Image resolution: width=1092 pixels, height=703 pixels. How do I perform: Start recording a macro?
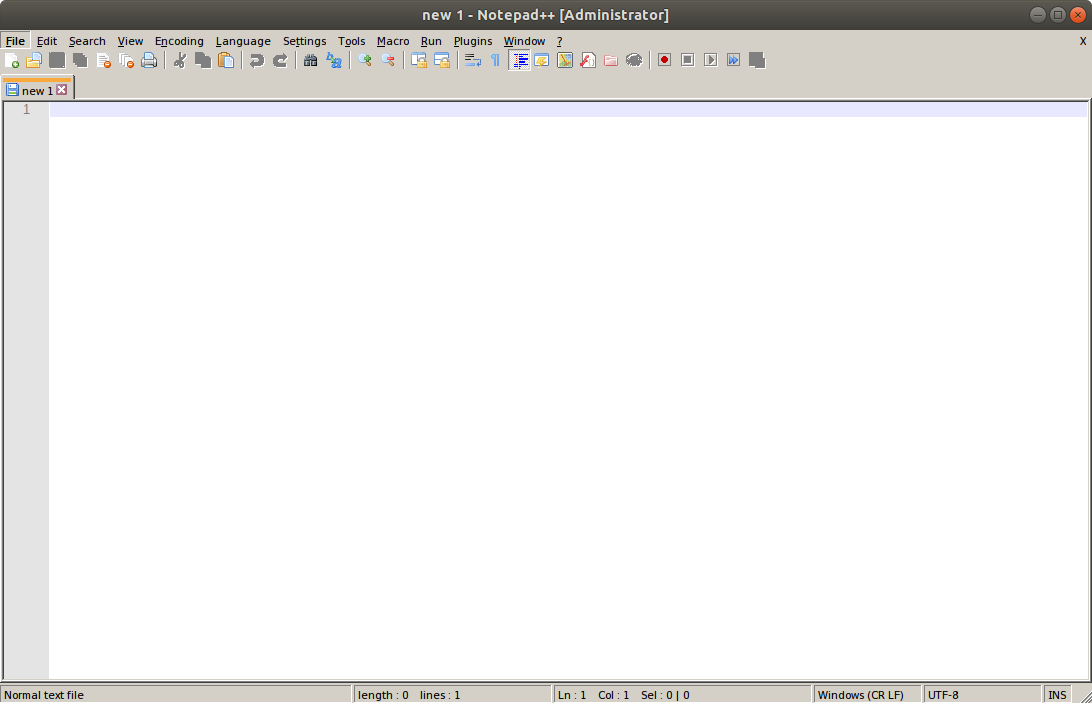pos(663,60)
